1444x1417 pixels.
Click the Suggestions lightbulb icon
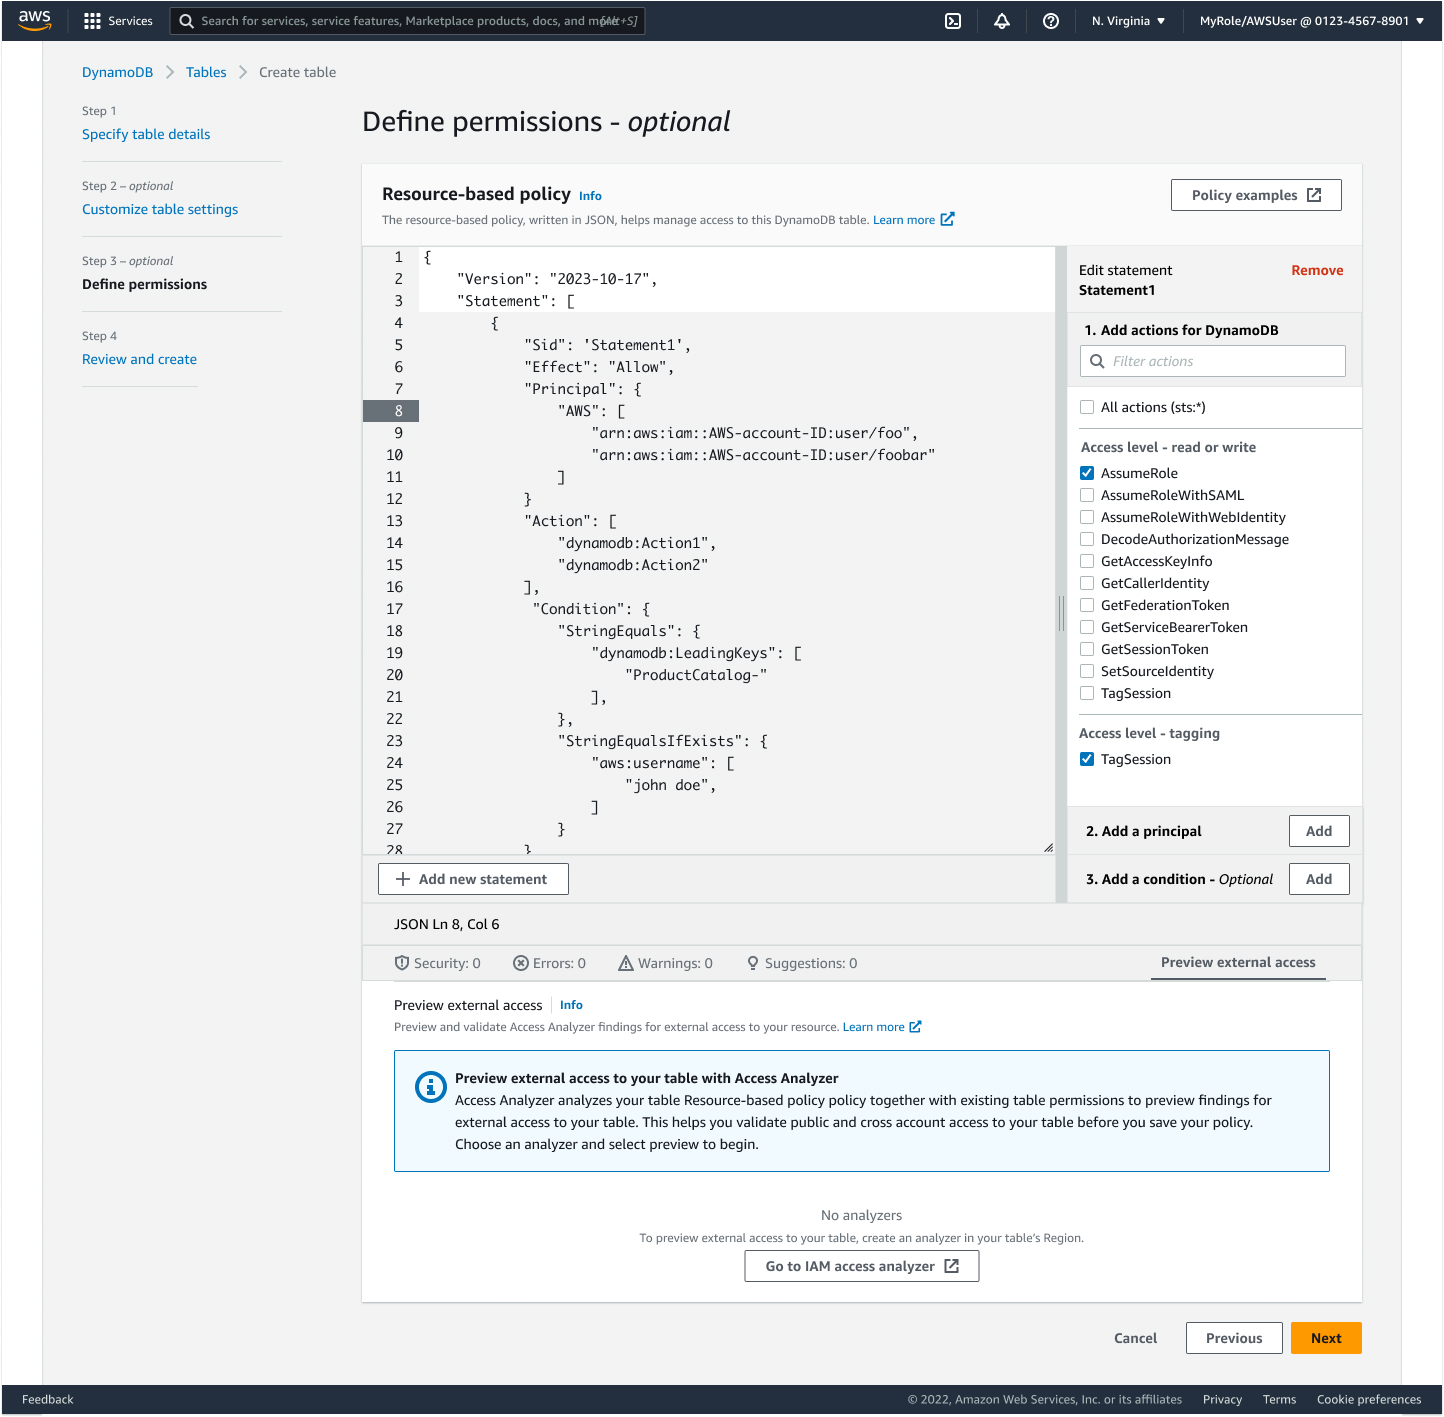point(753,962)
